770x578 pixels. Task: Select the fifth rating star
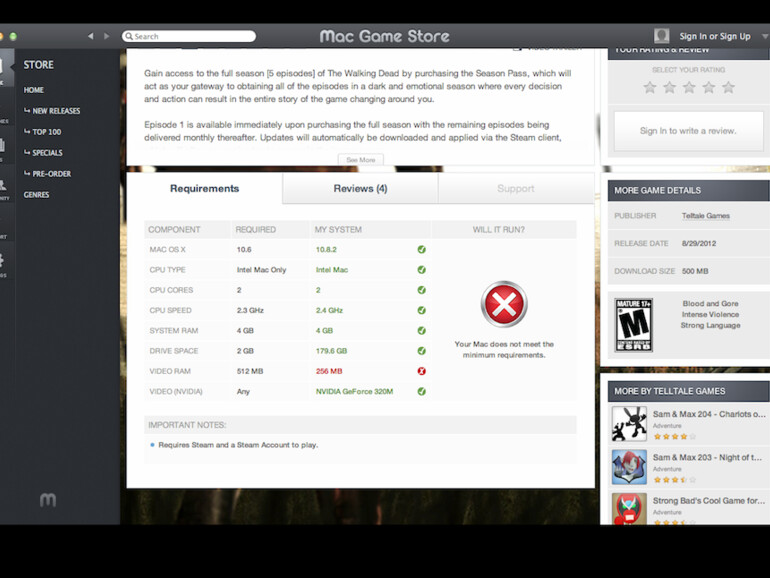[x=728, y=87]
